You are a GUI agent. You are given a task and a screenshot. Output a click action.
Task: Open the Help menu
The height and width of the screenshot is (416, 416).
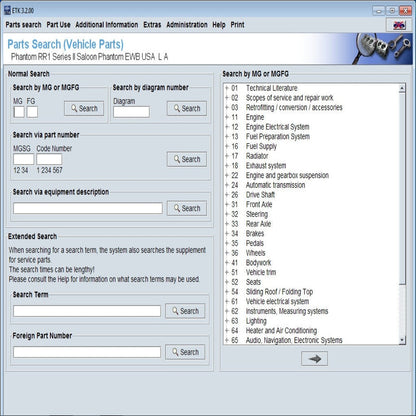tap(219, 25)
